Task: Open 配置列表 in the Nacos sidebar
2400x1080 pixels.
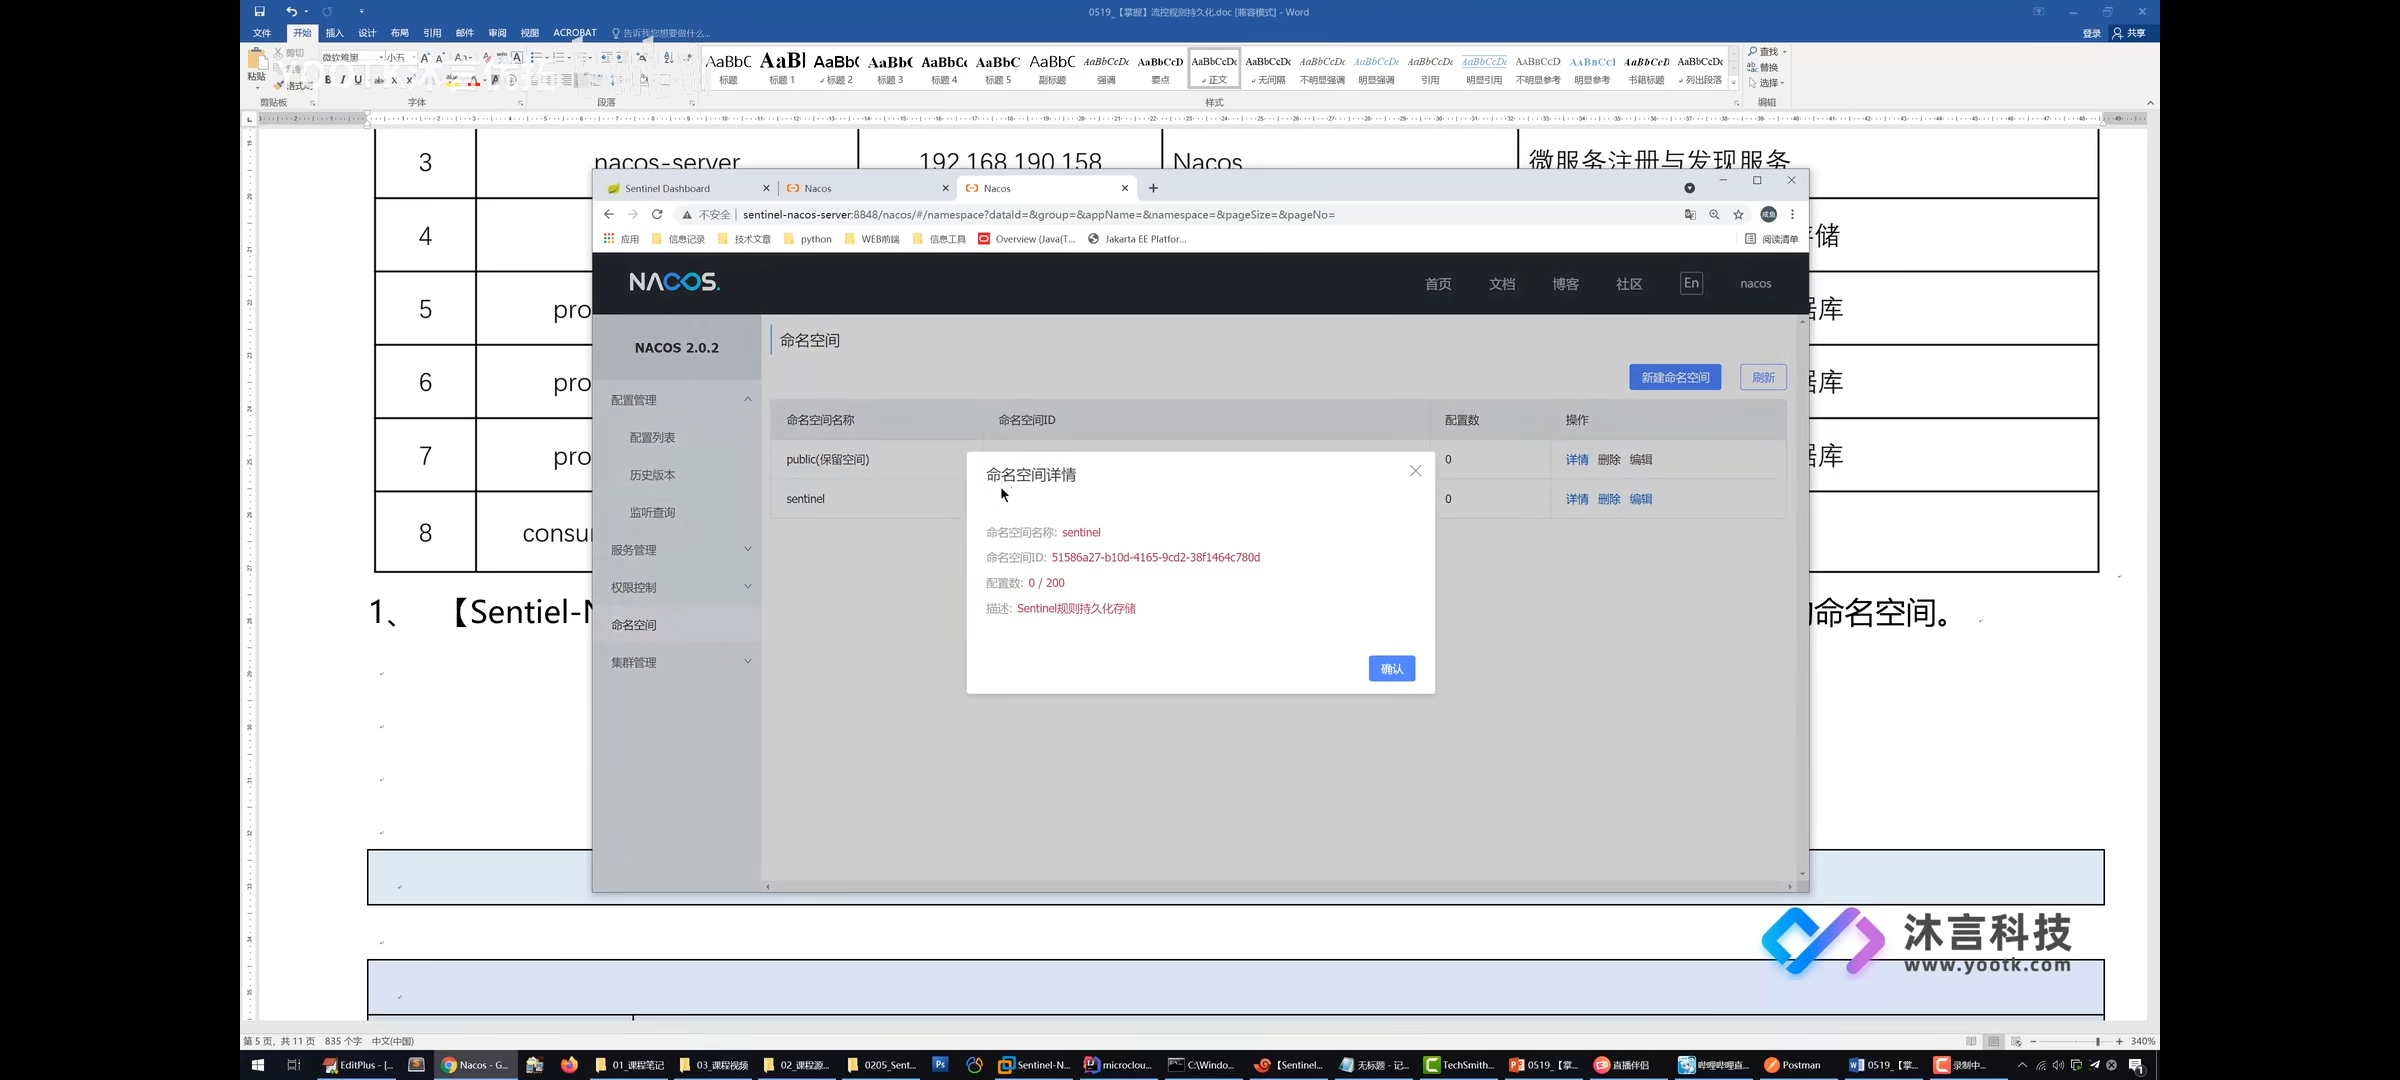Action: click(652, 438)
